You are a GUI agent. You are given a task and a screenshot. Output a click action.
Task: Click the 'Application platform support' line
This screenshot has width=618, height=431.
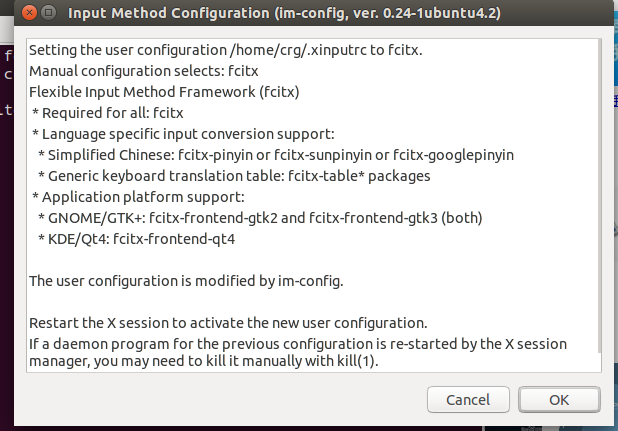tap(138, 197)
